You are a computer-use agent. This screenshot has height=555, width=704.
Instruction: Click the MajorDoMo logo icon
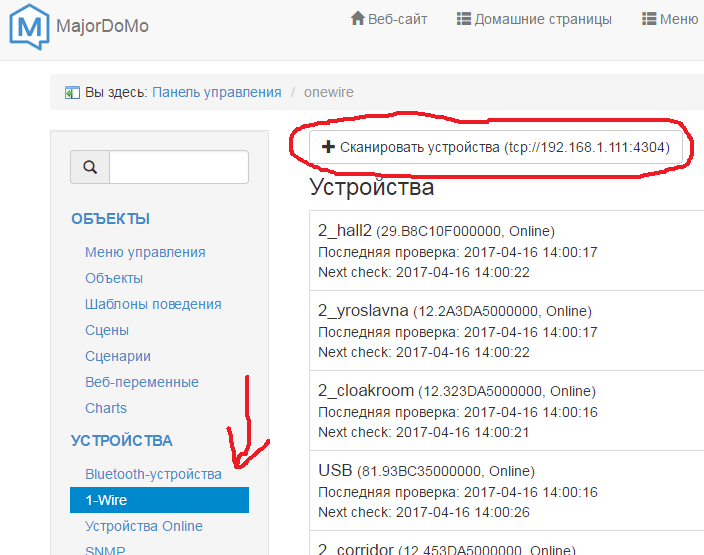coord(29,26)
